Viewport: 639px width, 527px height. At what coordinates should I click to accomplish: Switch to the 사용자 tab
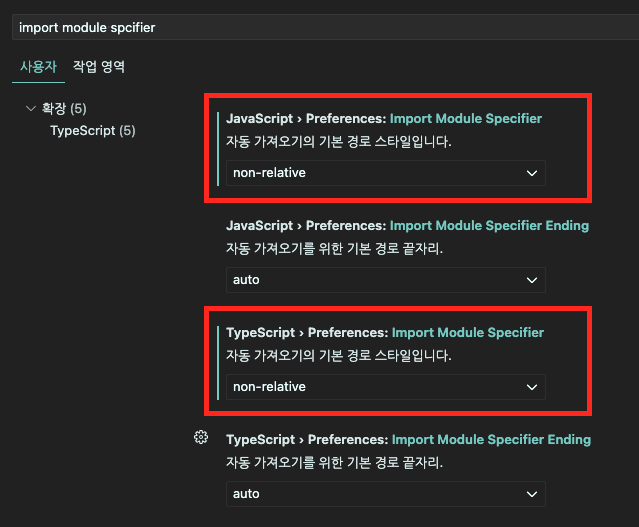click(38, 66)
